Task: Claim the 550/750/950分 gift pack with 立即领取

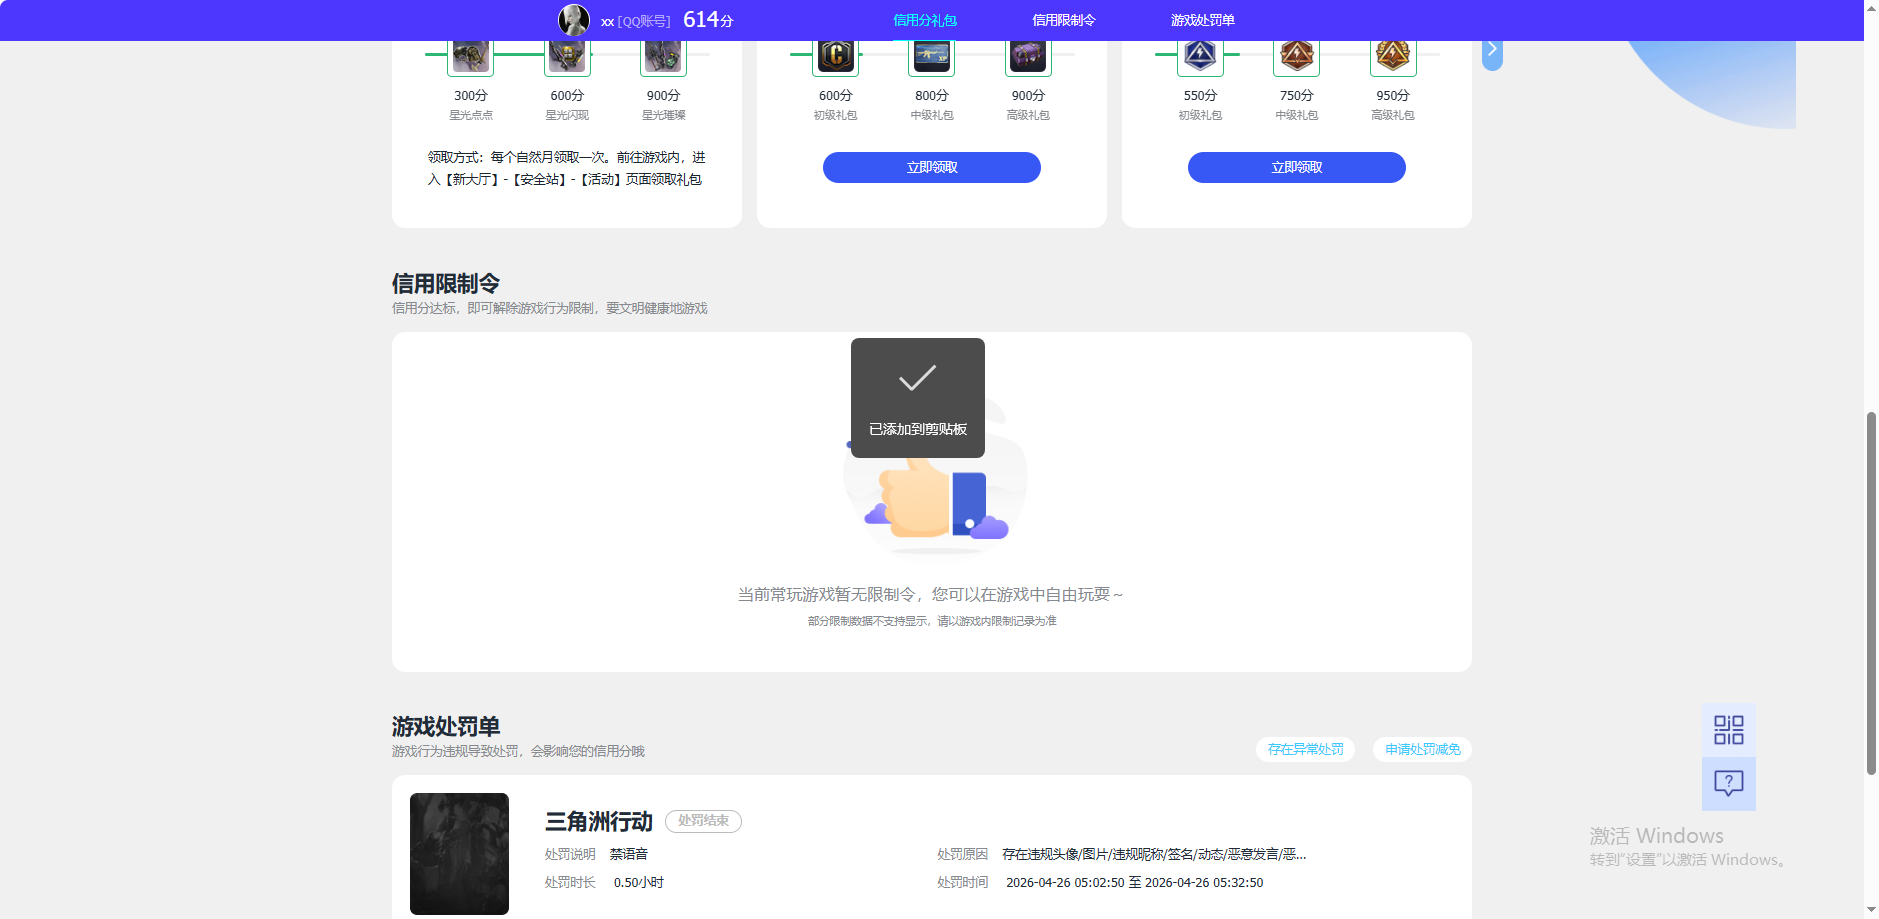Action: [x=1297, y=167]
